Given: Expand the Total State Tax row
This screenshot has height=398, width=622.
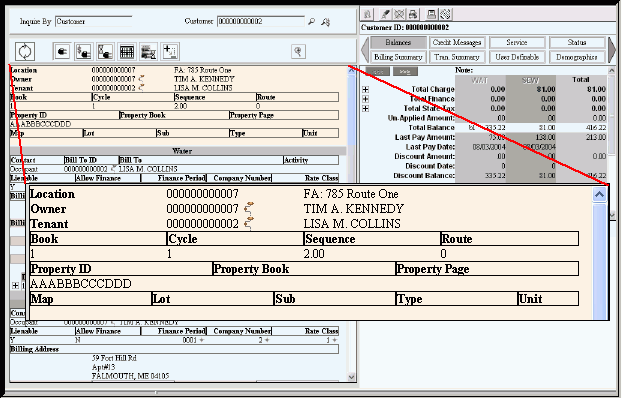Looking at the screenshot, I should (x=365, y=108).
